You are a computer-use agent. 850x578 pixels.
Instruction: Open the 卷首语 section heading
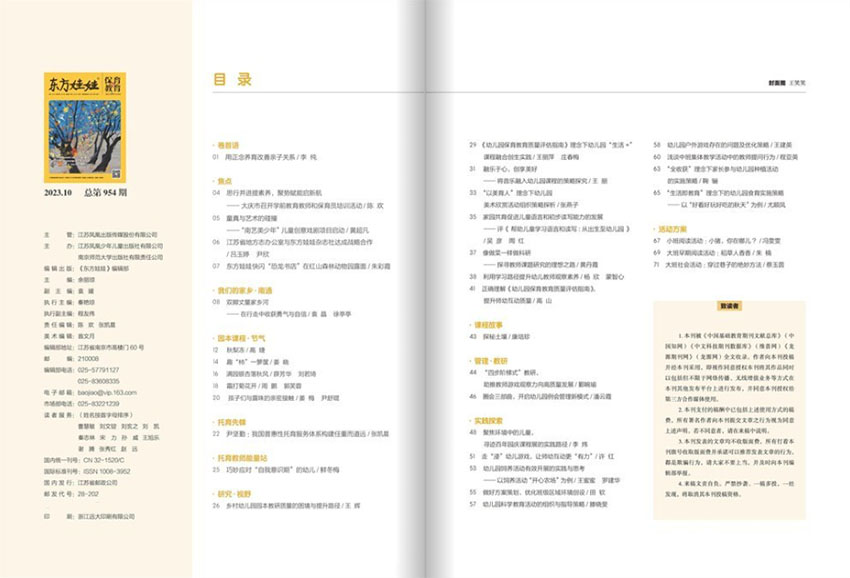click(229, 145)
